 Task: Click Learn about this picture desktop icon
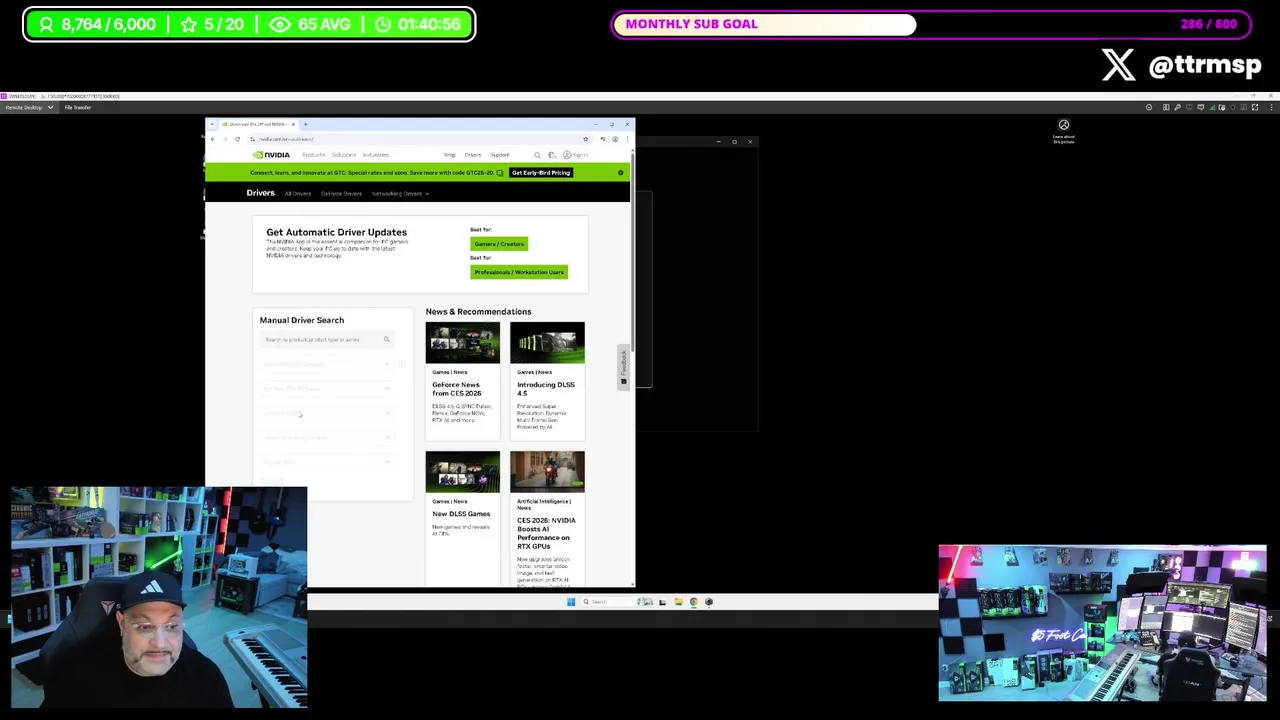[1064, 131]
